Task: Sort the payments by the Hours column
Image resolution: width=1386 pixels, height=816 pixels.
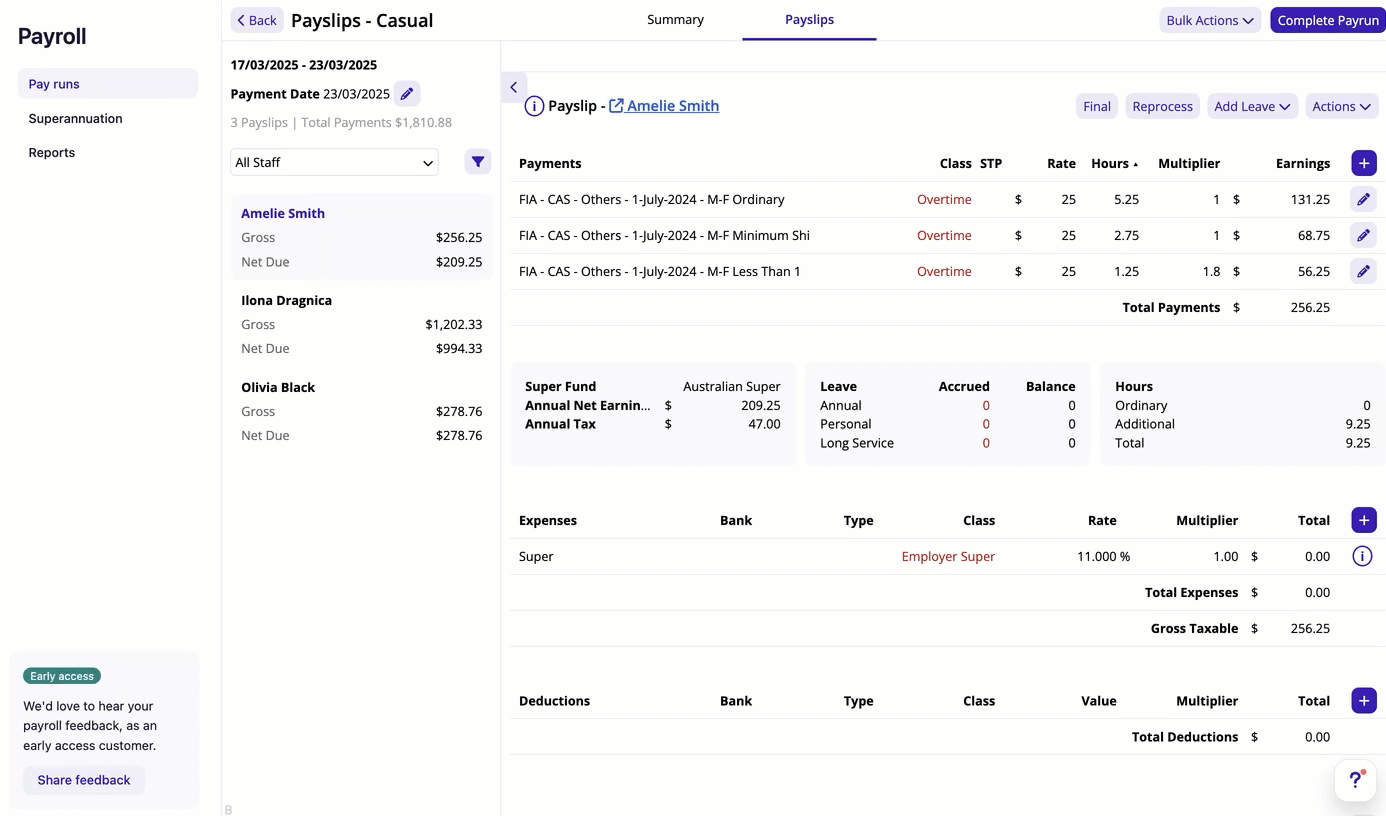Action: coord(1114,163)
